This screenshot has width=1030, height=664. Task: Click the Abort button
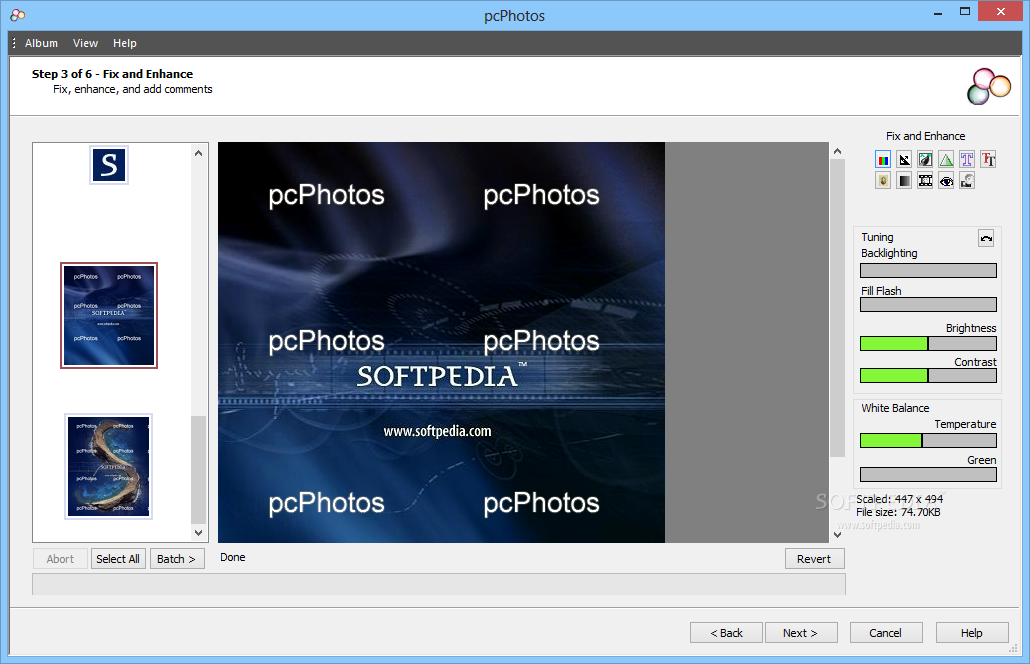pyautogui.click(x=60, y=559)
